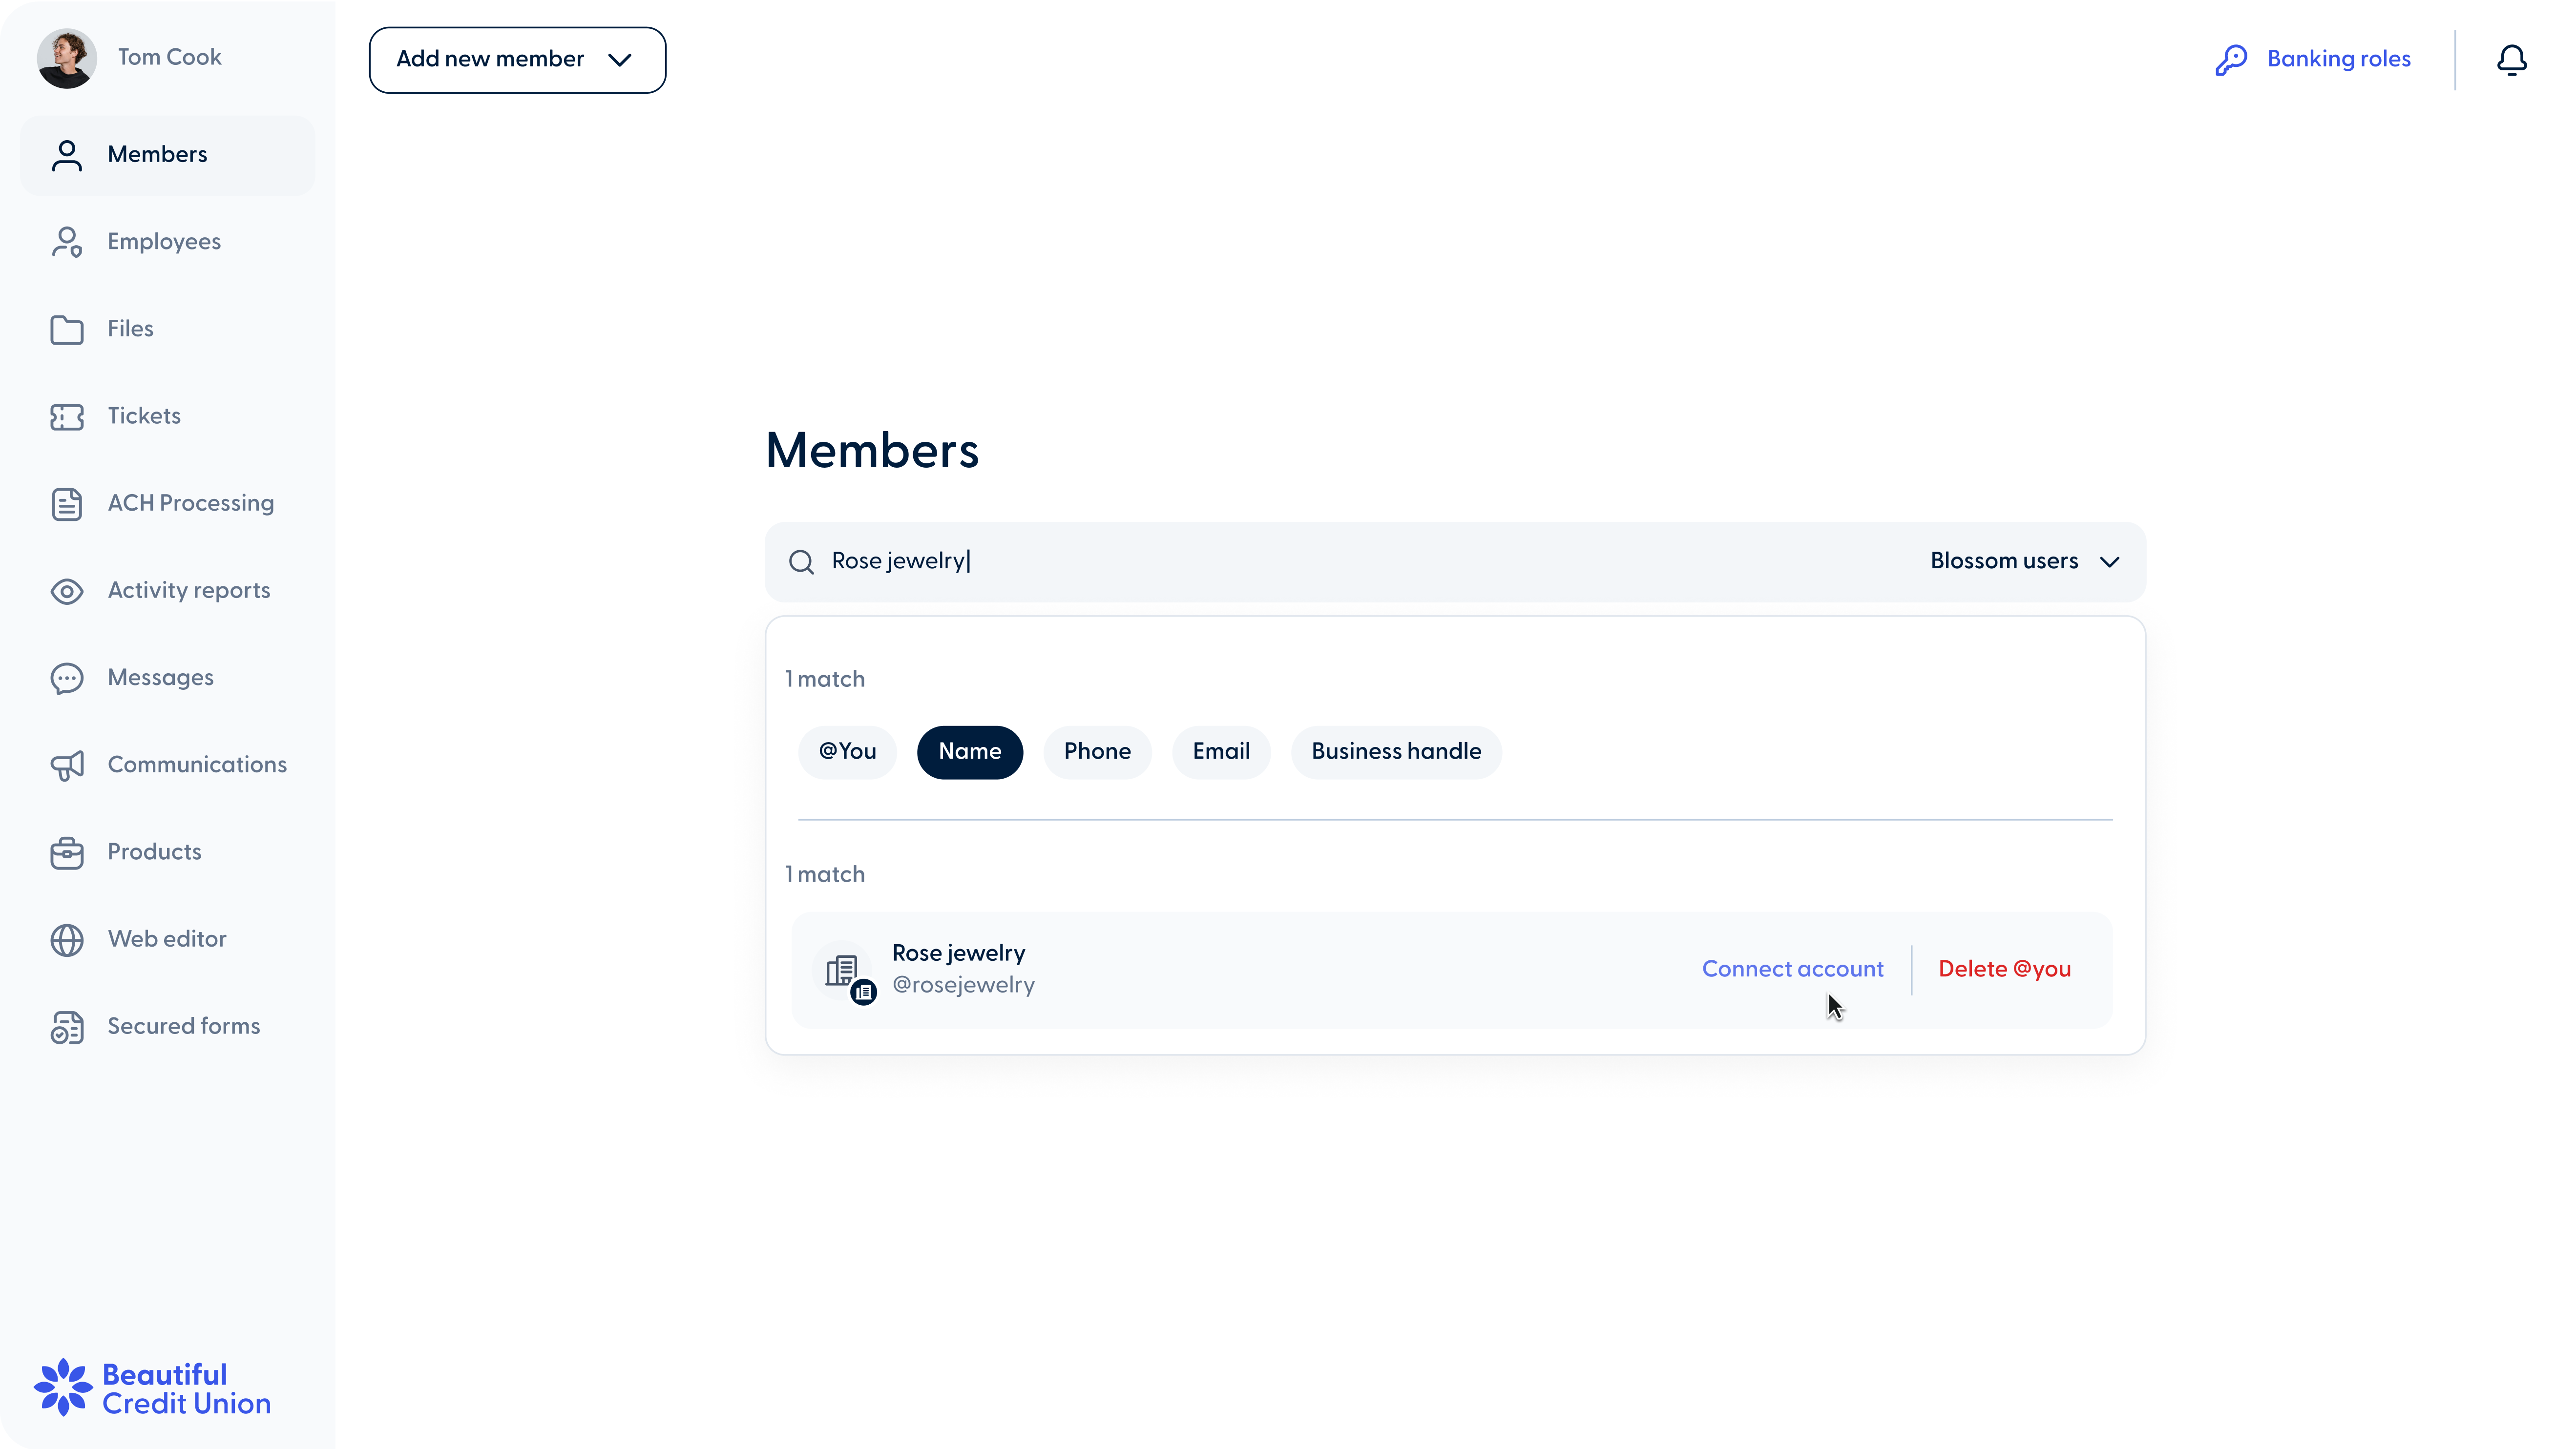Toggle the Name filter chip
The image size is (2576, 1449).
(x=969, y=752)
